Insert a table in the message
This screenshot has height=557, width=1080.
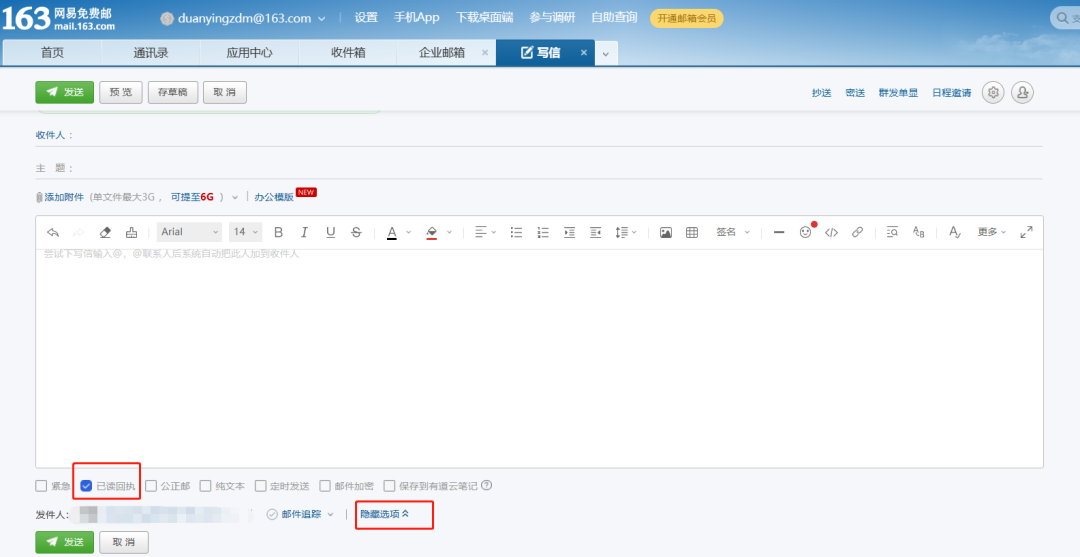pos(692,232)
